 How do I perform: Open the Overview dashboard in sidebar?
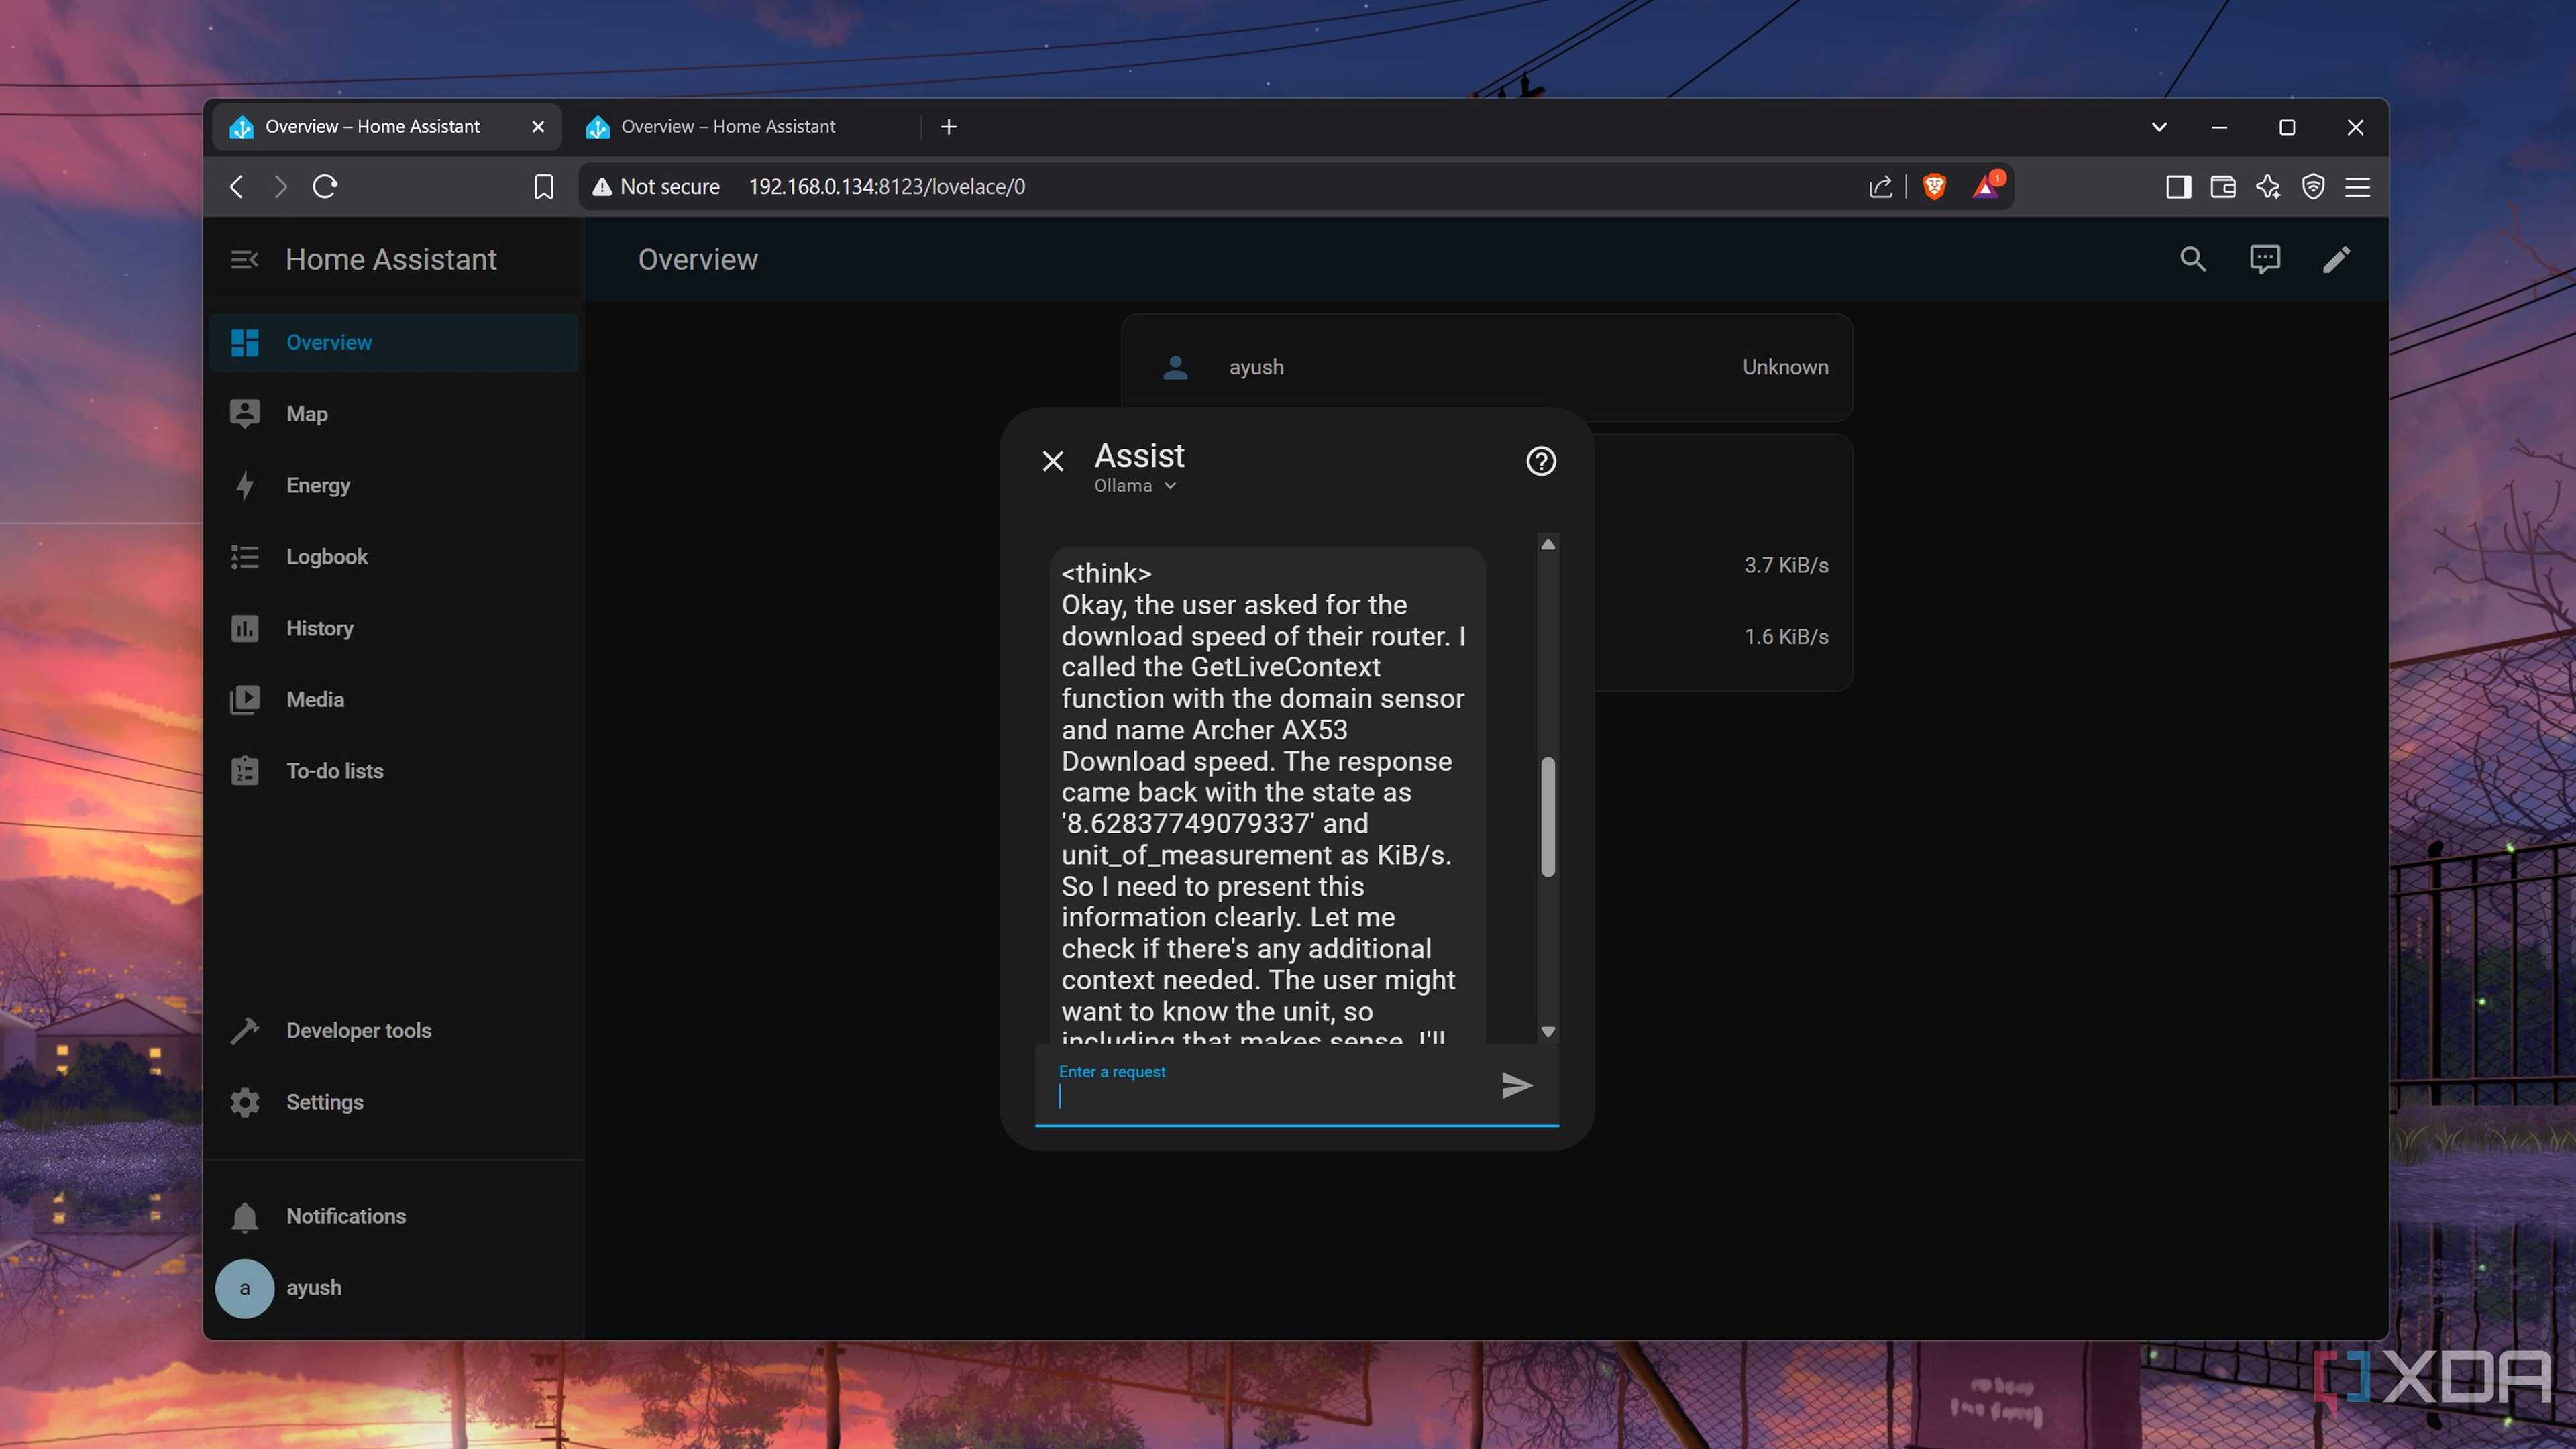point(393,342)
